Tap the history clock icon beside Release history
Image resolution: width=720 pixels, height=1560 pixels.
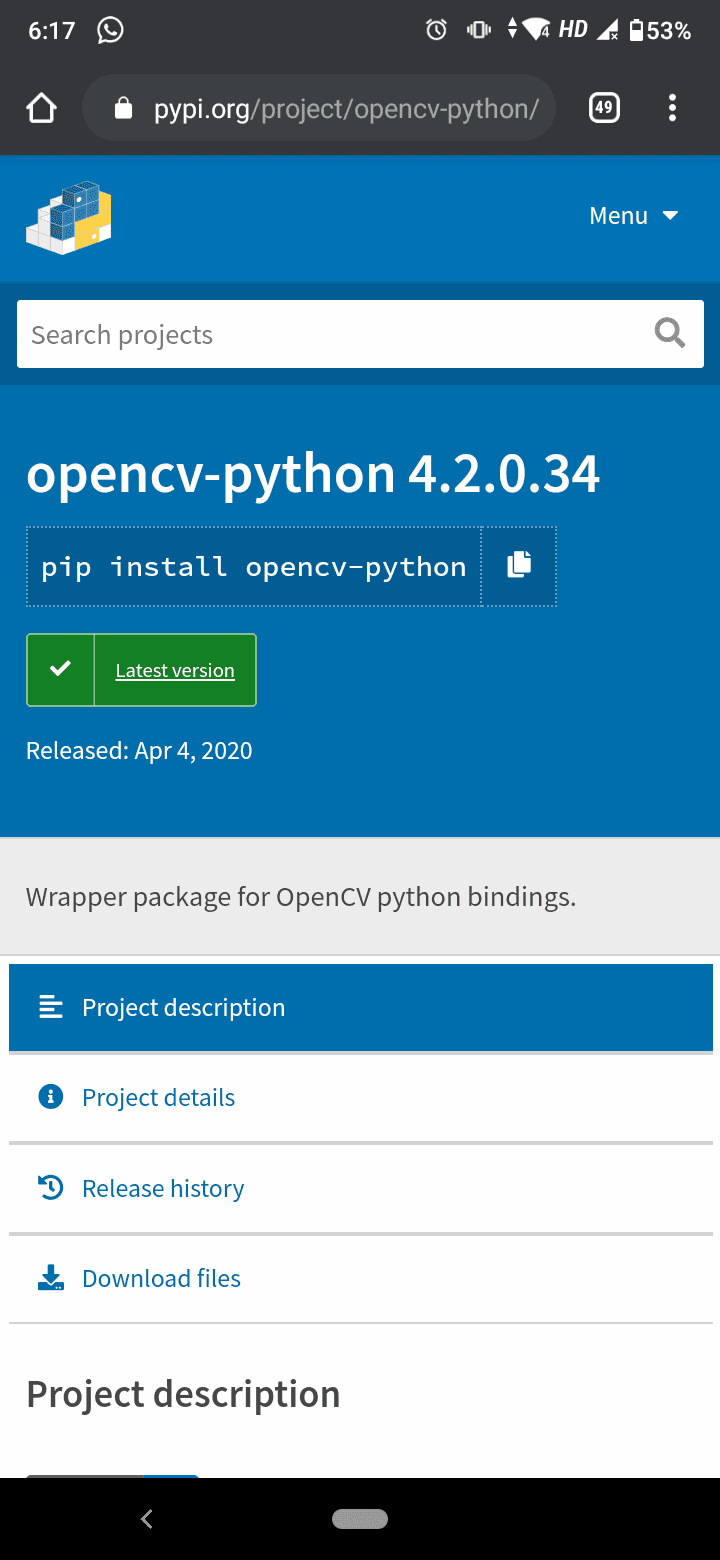click(x=50, y=1187)
